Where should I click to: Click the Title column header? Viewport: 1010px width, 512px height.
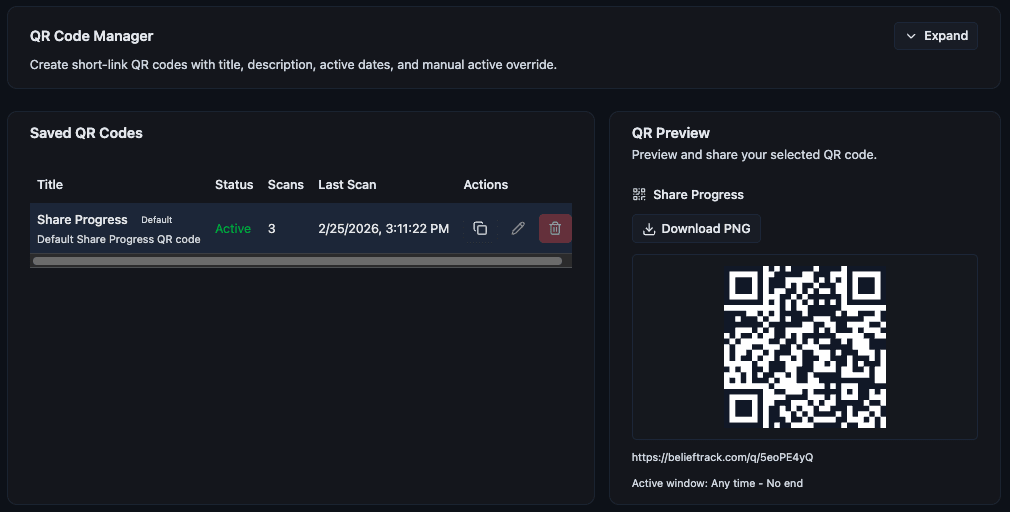point(50,185)
